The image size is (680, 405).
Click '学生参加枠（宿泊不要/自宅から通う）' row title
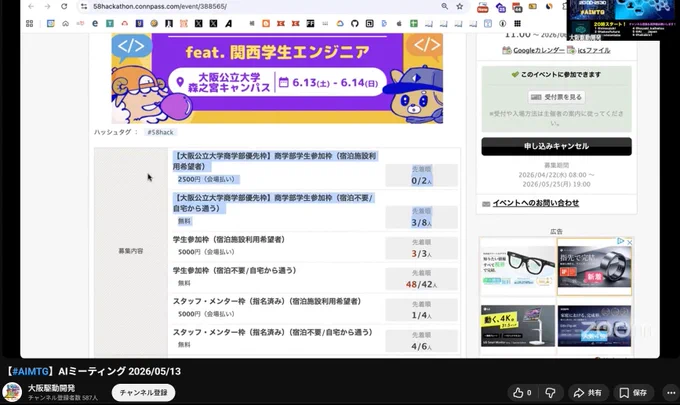235,271
